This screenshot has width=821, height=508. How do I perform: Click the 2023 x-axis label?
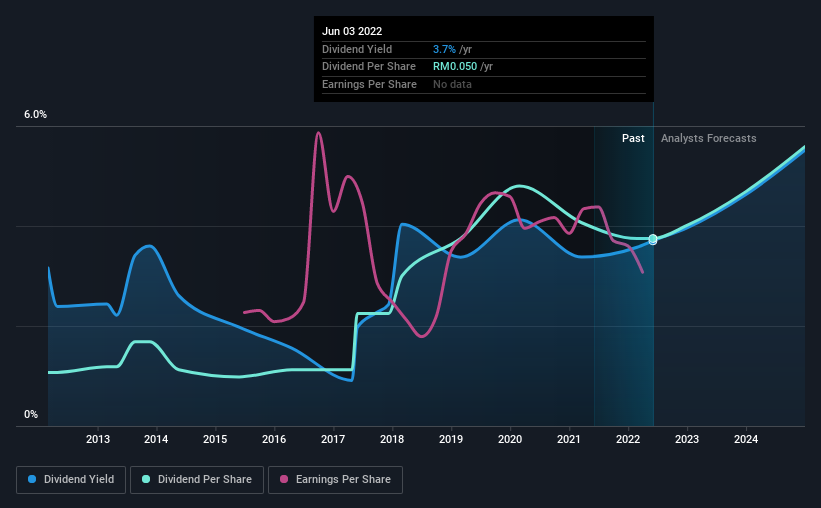[x=686, y=439]
